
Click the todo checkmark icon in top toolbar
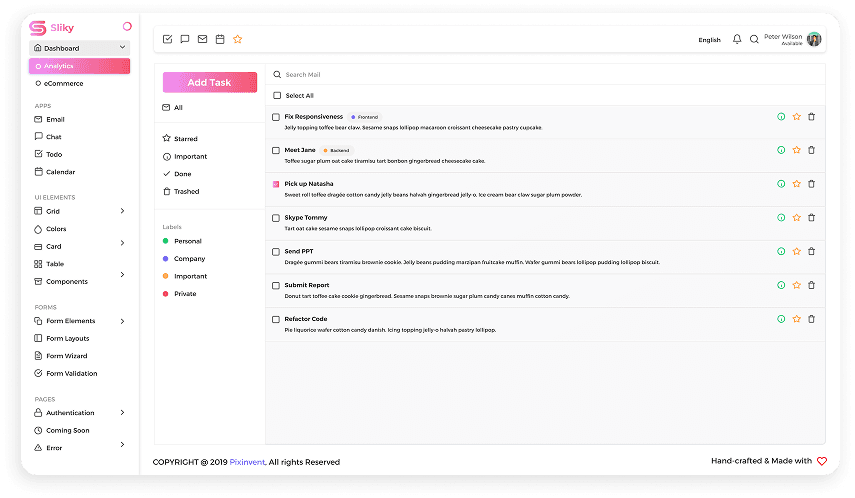pyautogui.click(x=167, y=40)
